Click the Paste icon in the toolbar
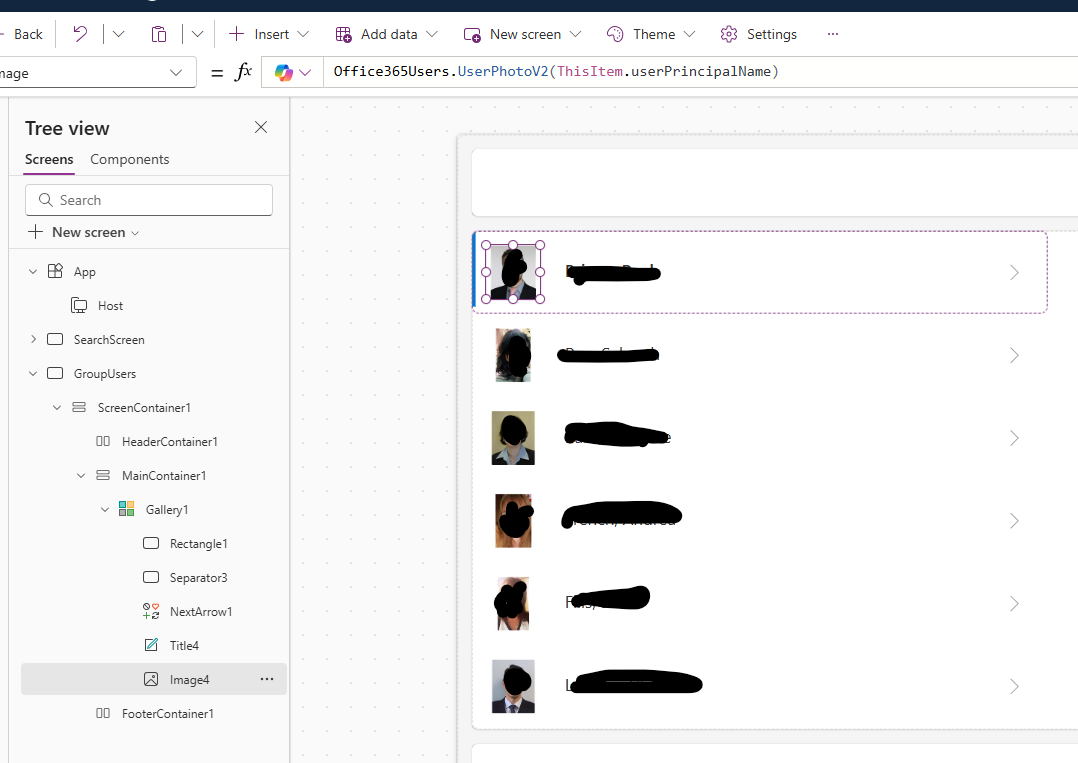1078x763 pixels. pos(159,33)
